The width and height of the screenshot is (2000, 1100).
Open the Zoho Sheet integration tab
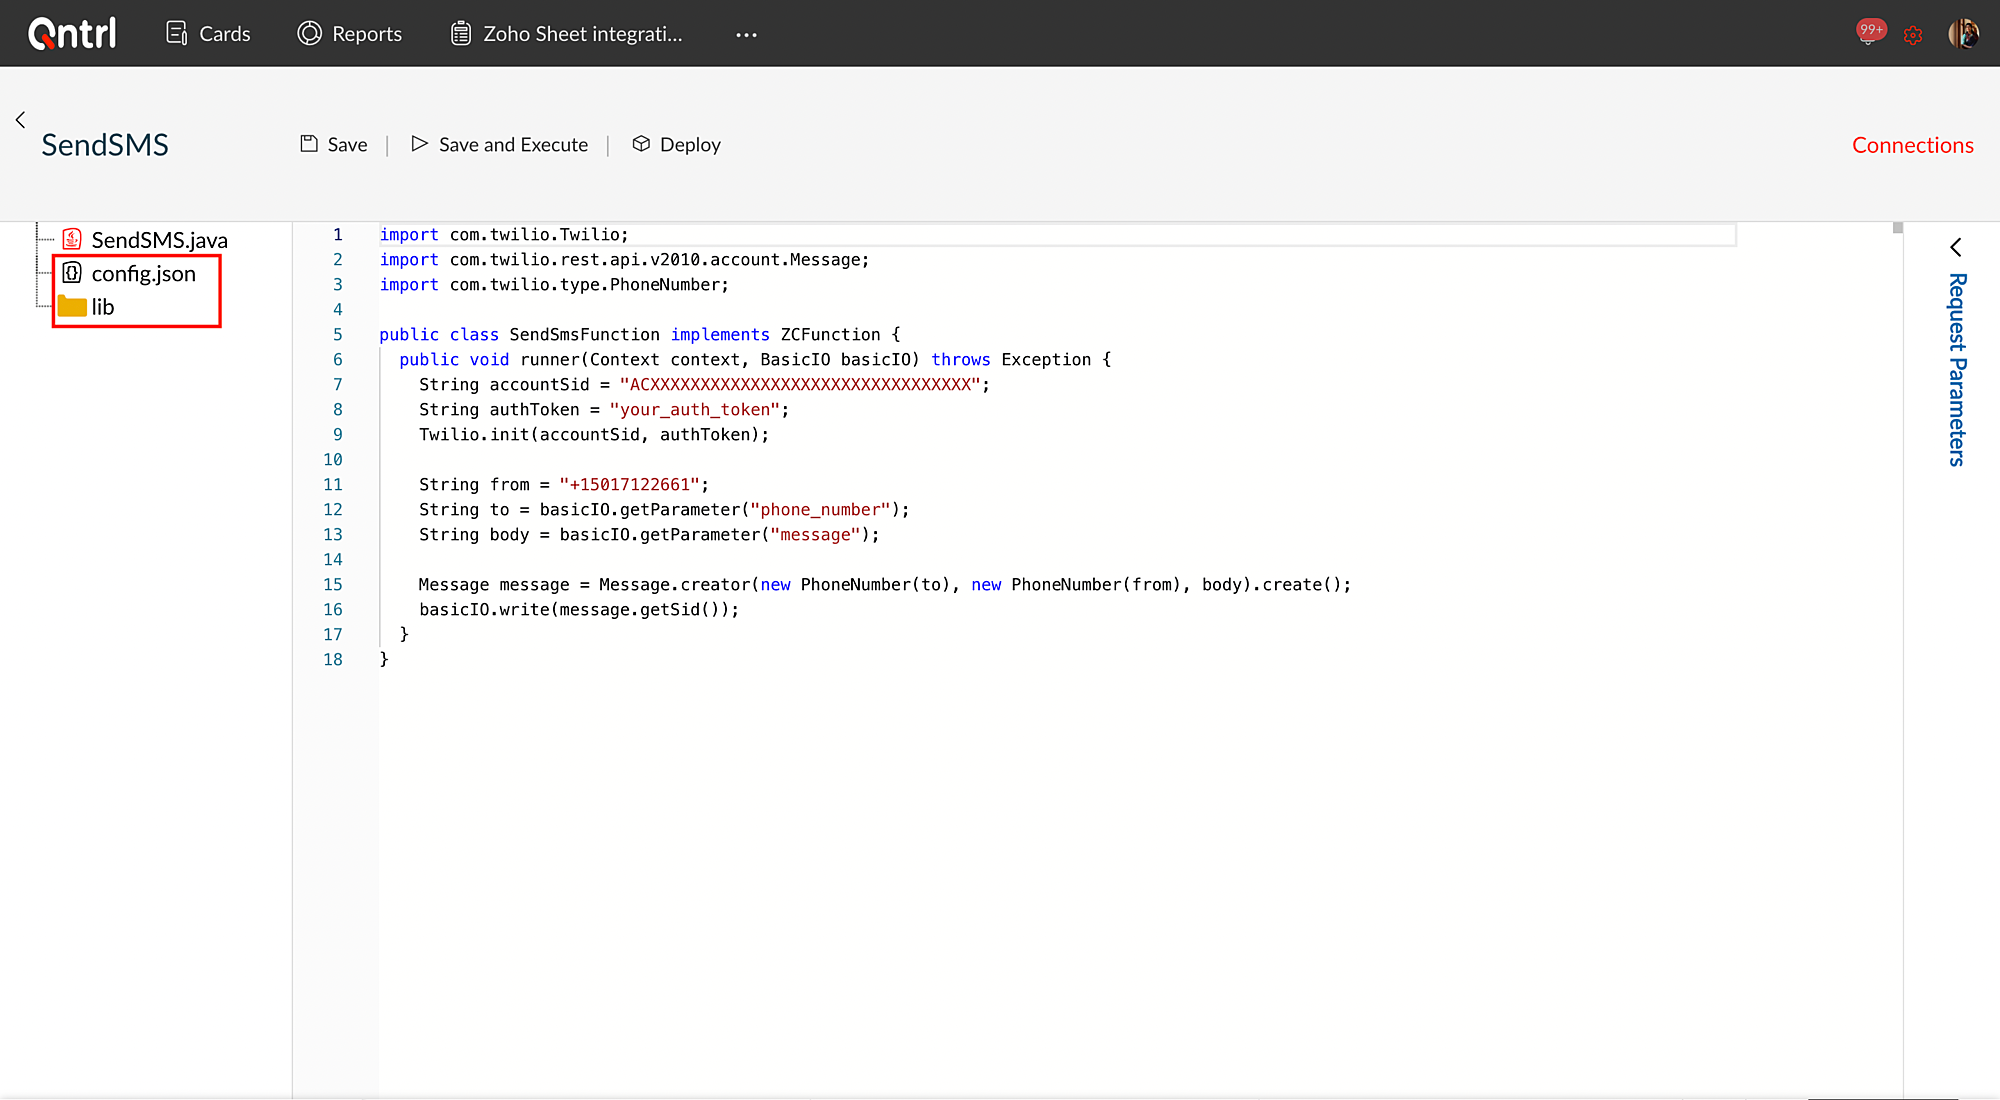click(x=566, y=33)
